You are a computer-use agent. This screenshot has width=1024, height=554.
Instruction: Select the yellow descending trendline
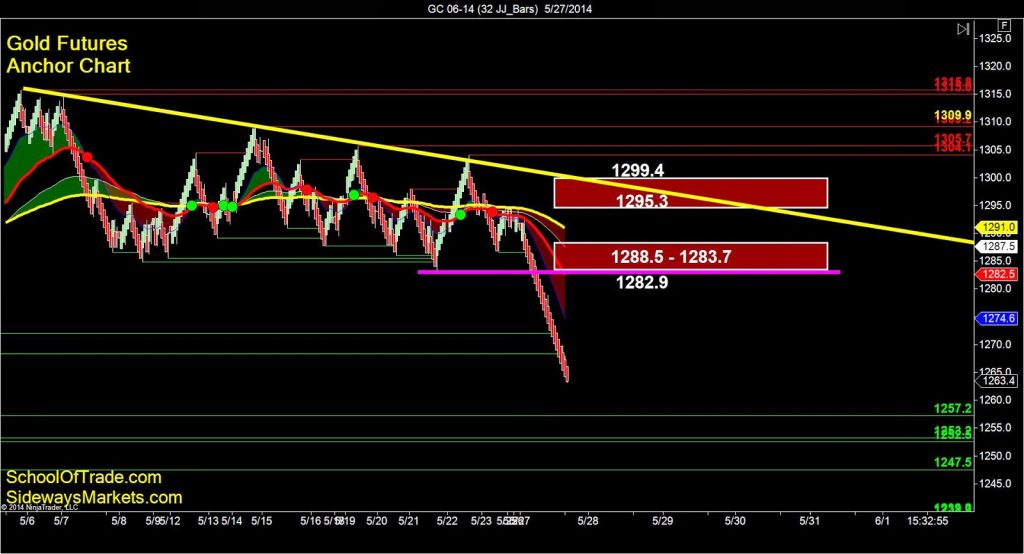click(496, 165)
